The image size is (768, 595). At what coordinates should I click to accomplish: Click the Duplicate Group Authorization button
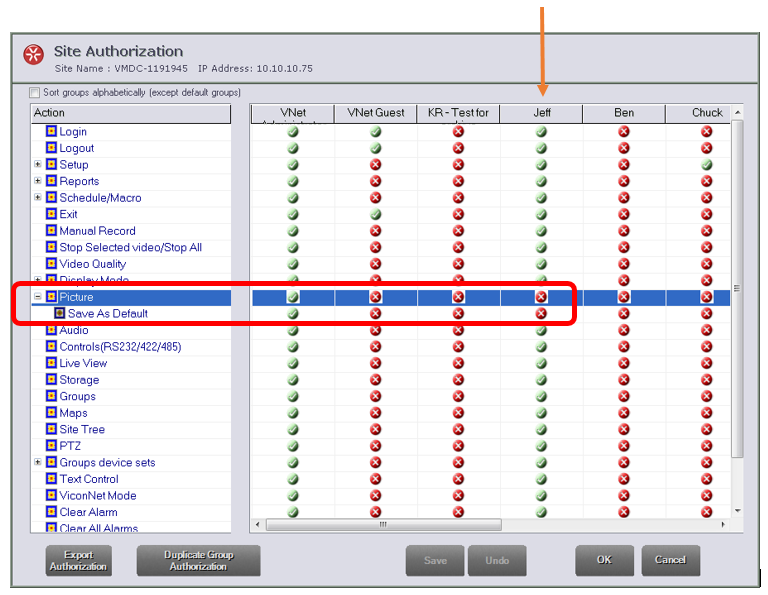coord(198,561)
